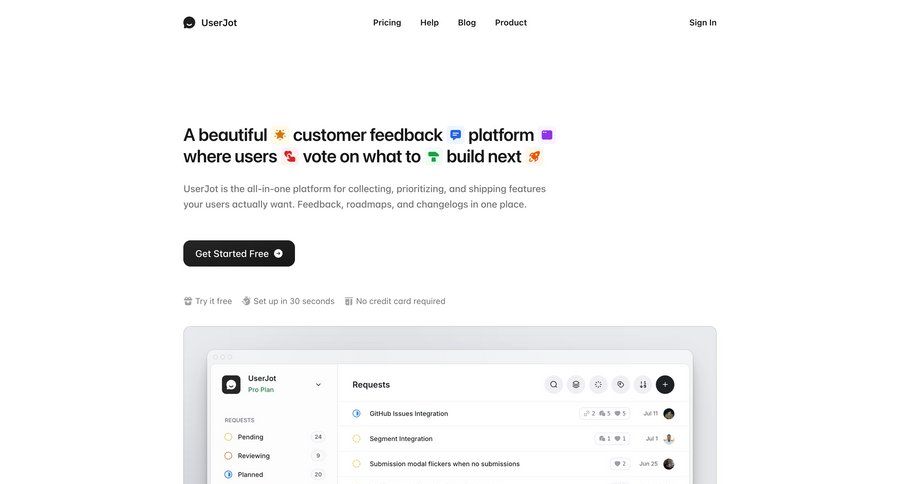
Task: Click the UserJot workspace avatar icon
Action: 231,384
